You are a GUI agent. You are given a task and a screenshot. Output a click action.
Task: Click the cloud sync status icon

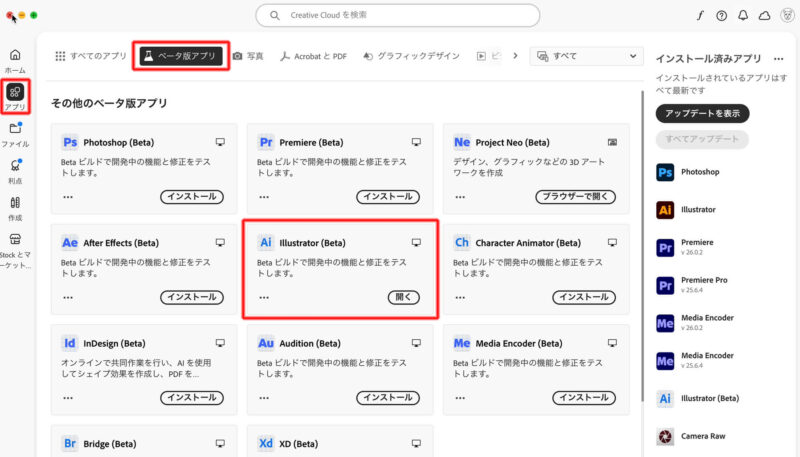[x=764, y=15]
